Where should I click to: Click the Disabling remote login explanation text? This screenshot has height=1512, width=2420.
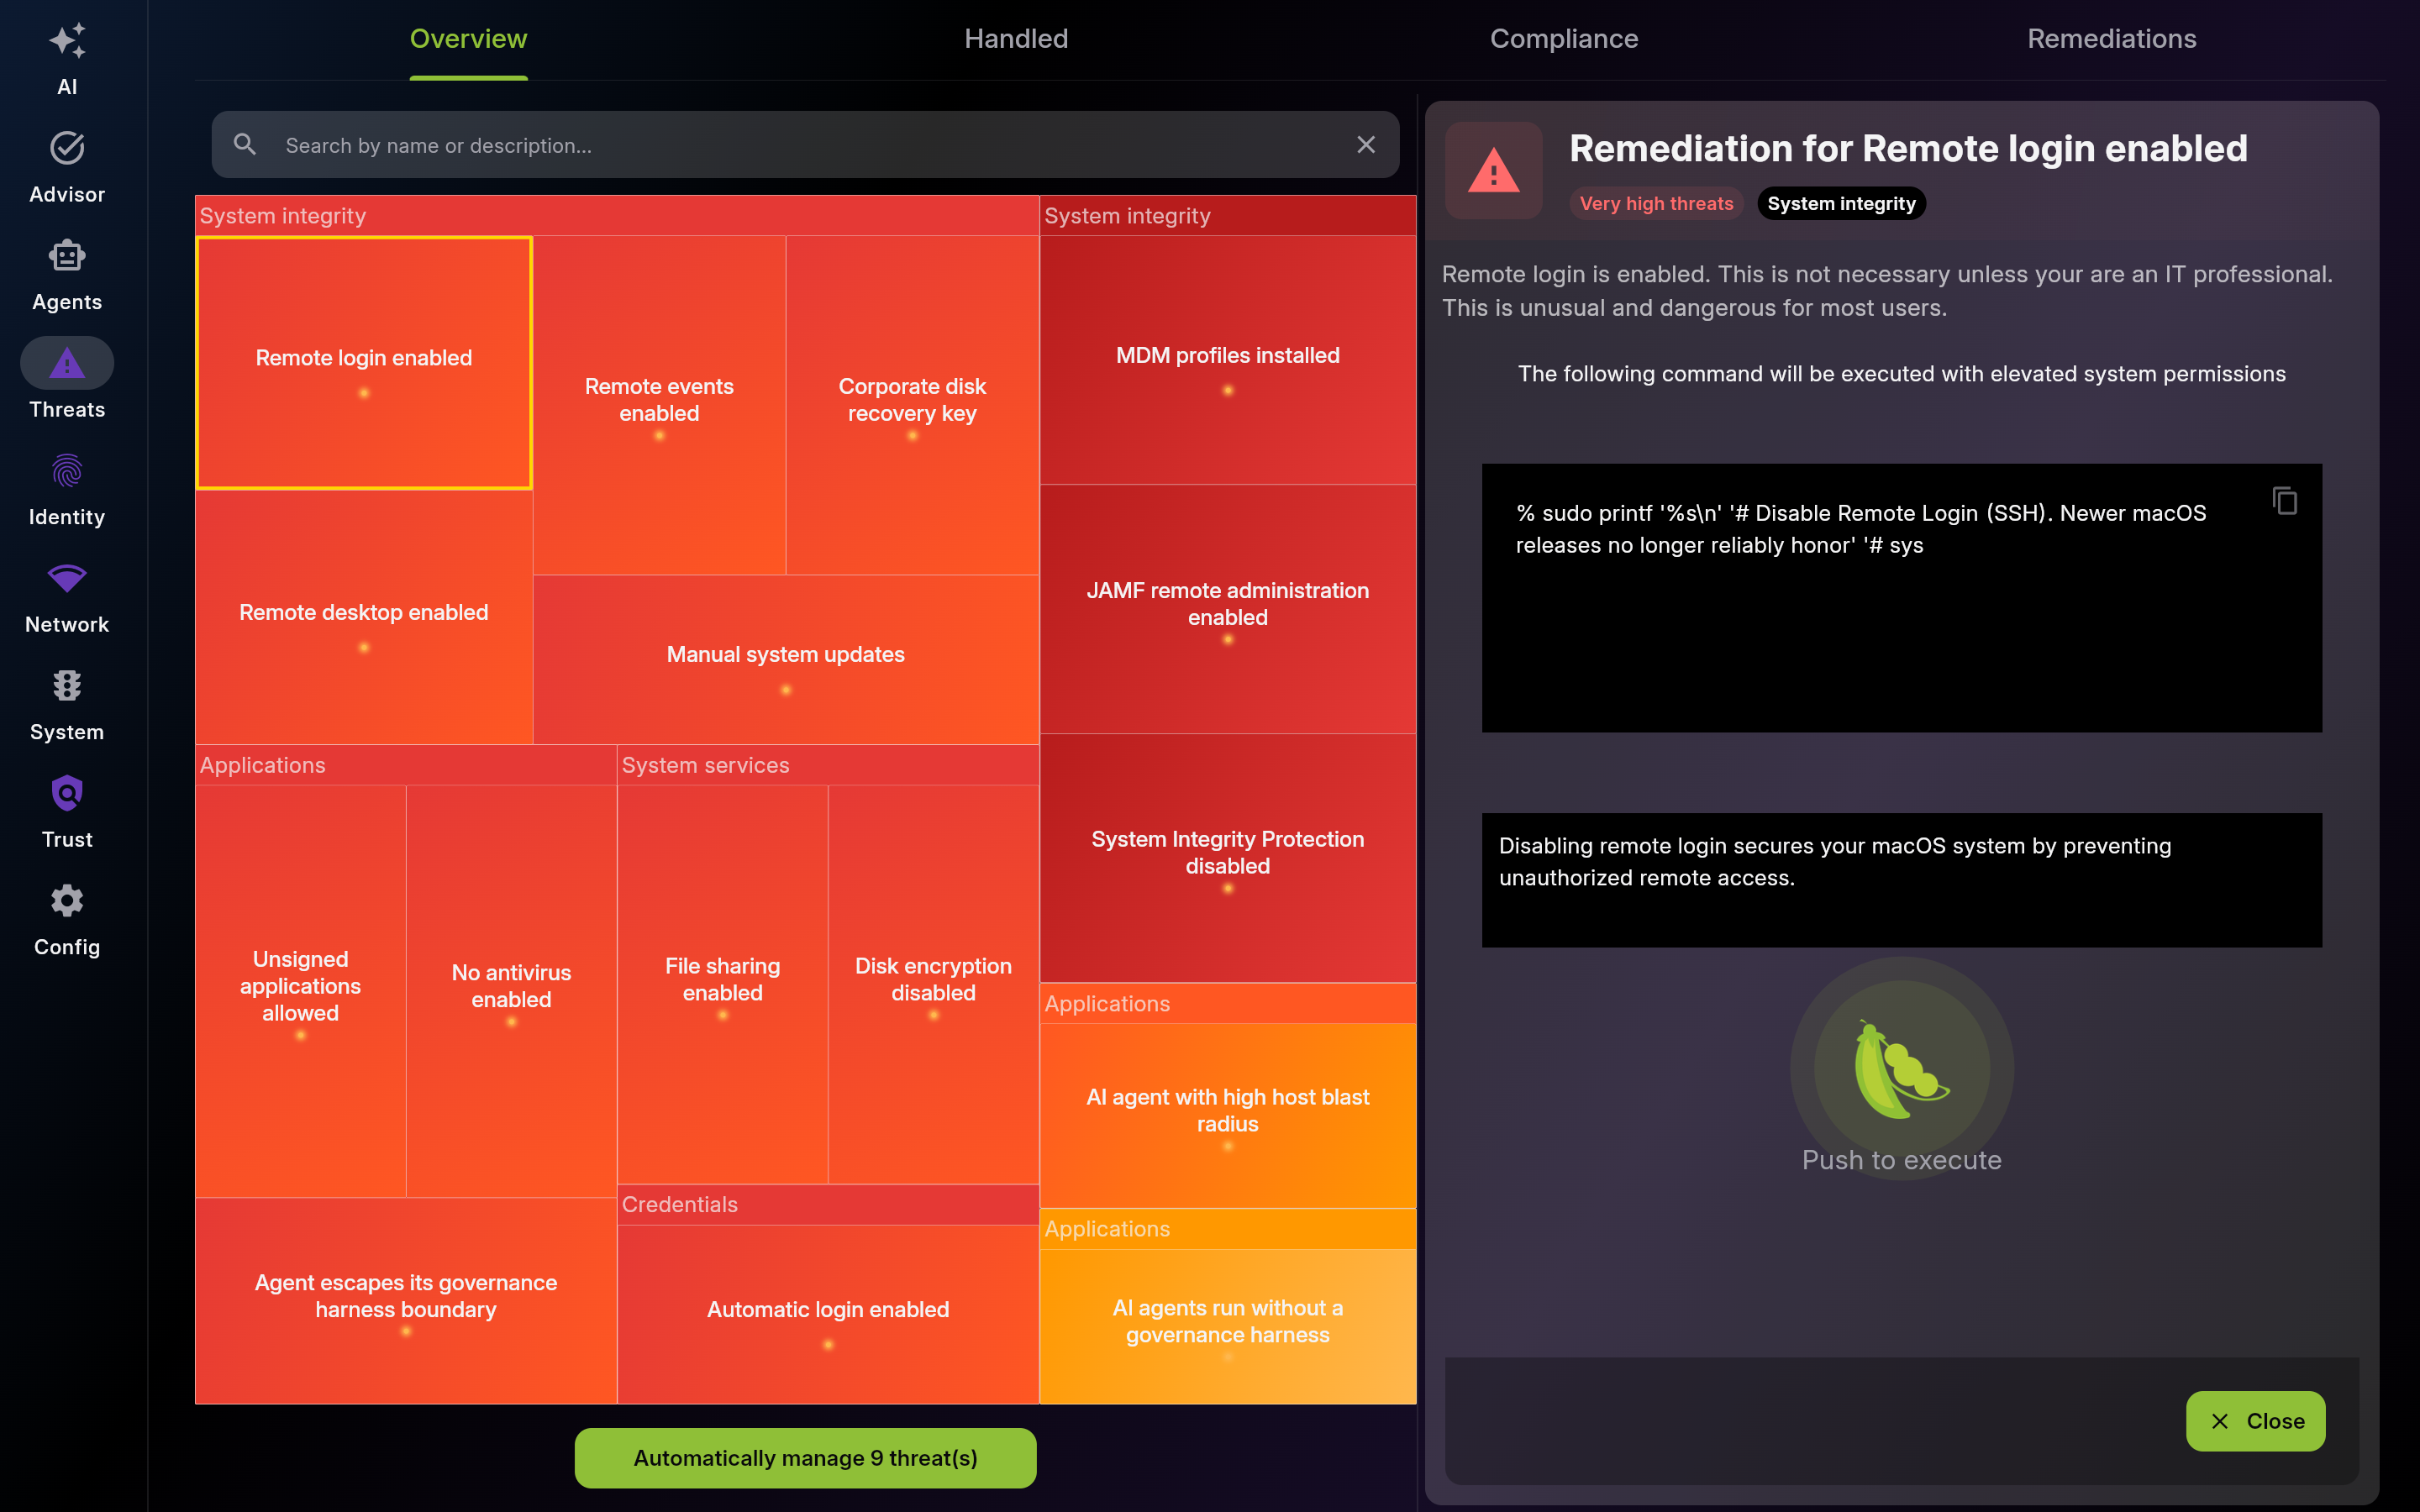(1835, 862)
